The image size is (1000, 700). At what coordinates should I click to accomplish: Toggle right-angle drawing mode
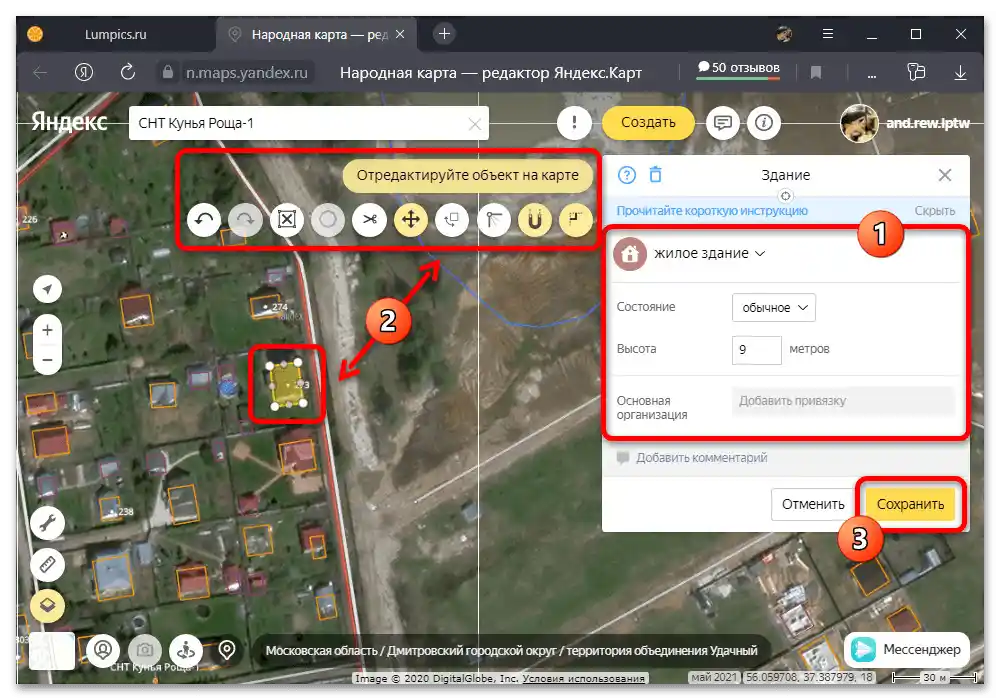575,220
